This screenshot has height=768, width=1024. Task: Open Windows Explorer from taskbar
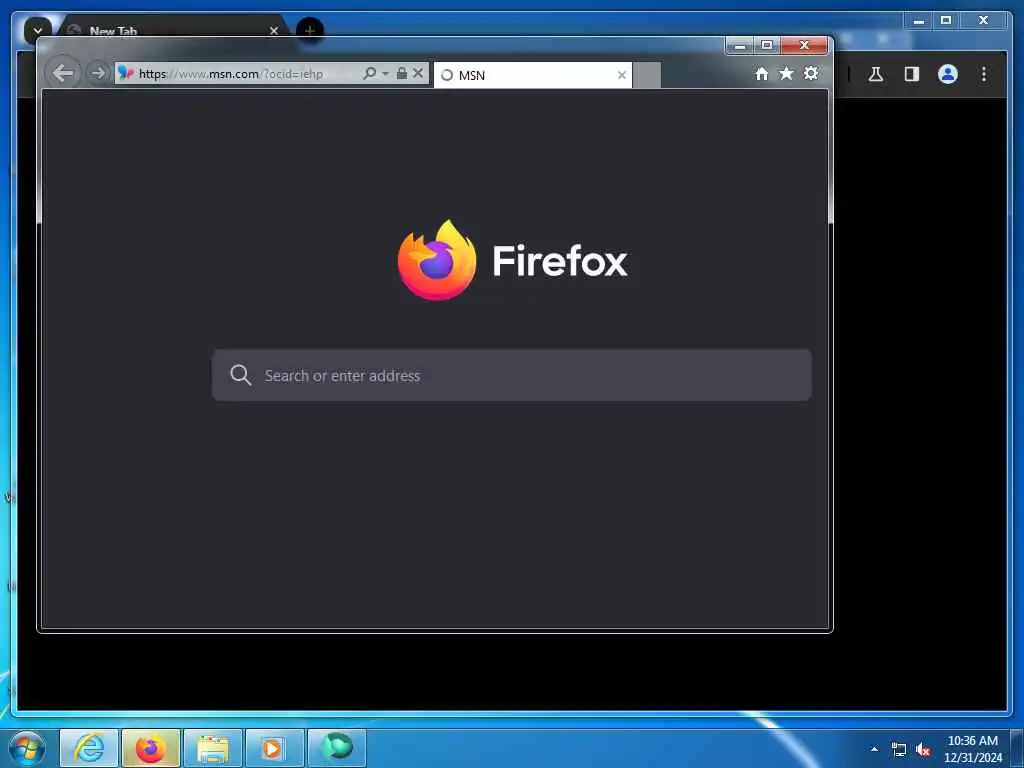click(x=213, y=748)
